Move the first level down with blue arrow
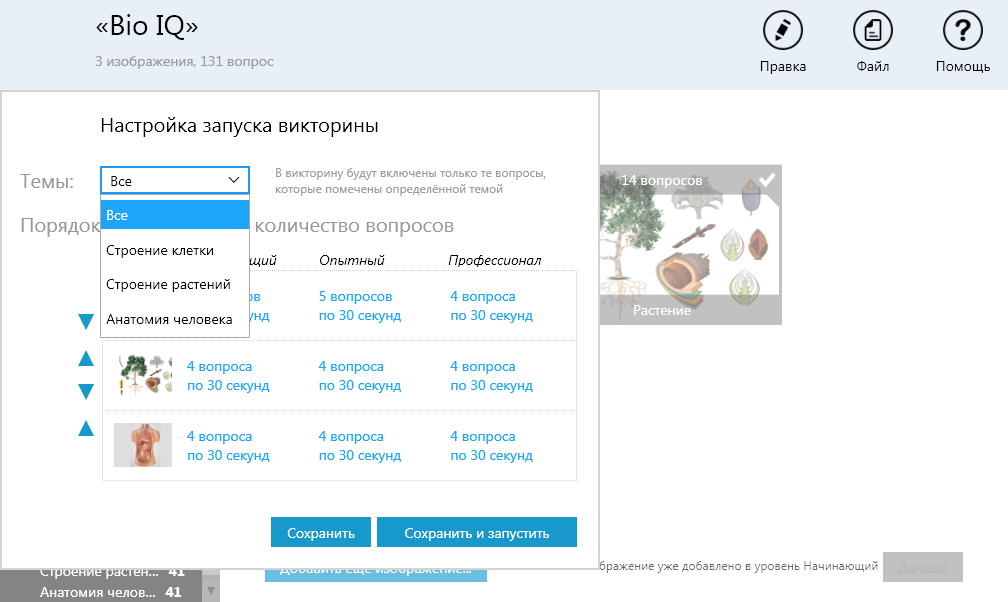Image resolution: width=1008 pixels, height=602 pixels. click(86, 321)
